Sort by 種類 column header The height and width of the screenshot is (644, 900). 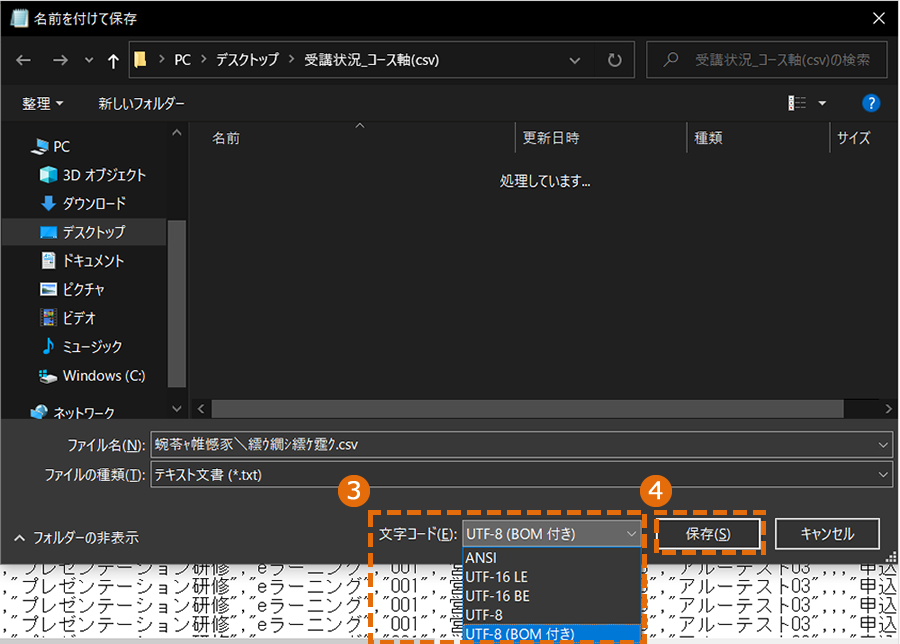tap(708, 138)
